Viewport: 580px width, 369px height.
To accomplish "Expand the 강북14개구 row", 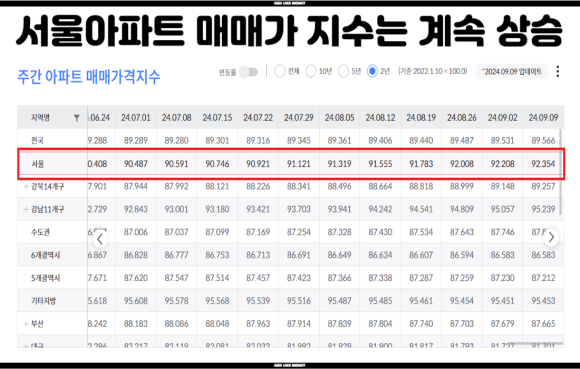I will [x=26, y=186].
